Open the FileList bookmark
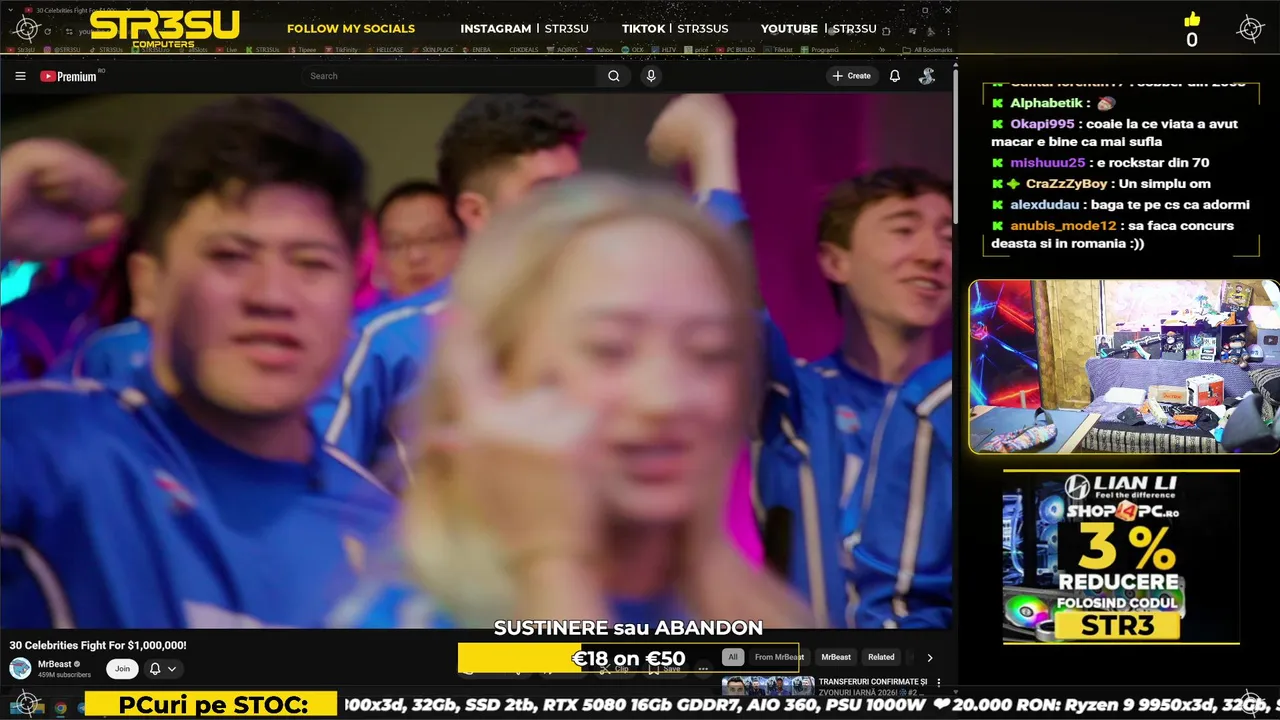The height and width of the screenshot is (720, 1280). (x=778, y=49)
